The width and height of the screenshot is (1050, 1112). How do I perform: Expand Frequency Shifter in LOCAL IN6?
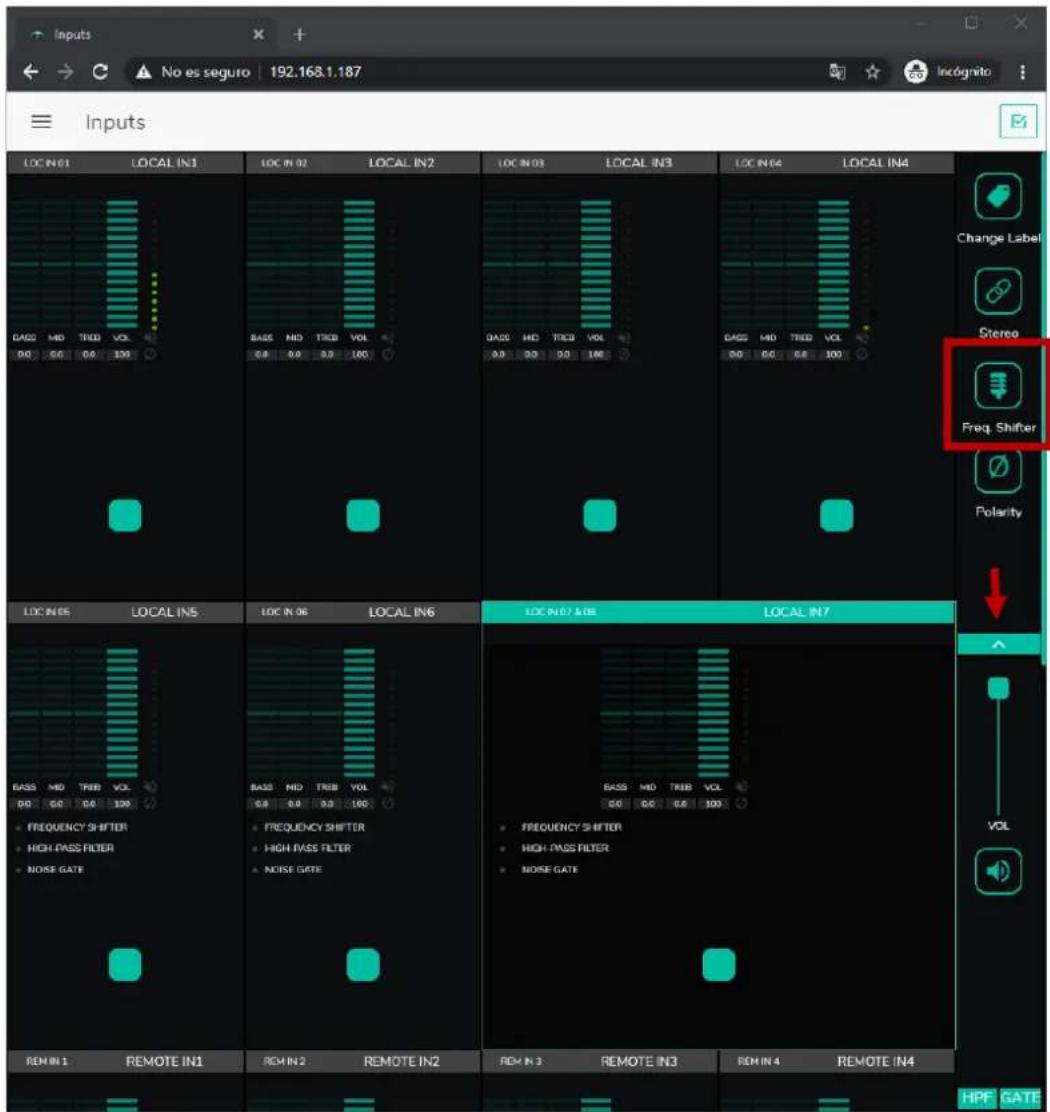click(x=308, y=827)
